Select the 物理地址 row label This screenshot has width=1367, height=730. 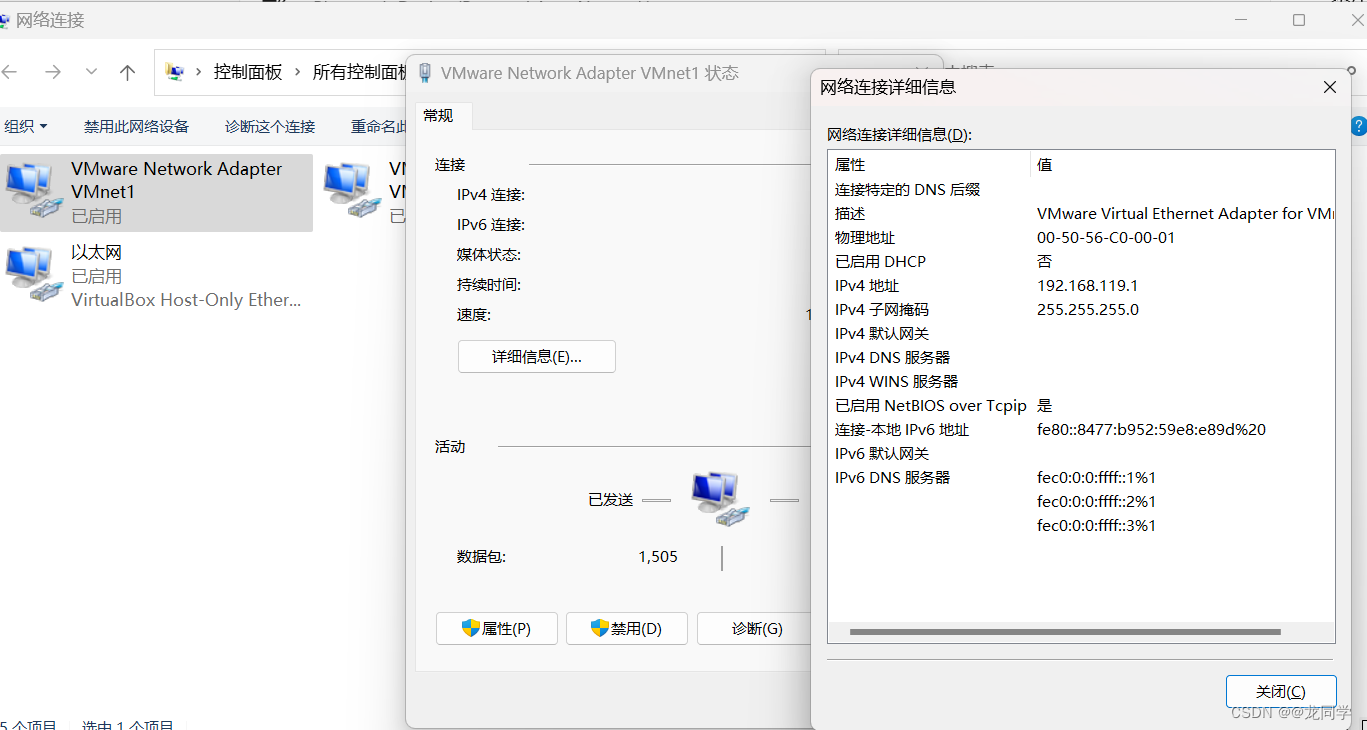pos(865,238)
